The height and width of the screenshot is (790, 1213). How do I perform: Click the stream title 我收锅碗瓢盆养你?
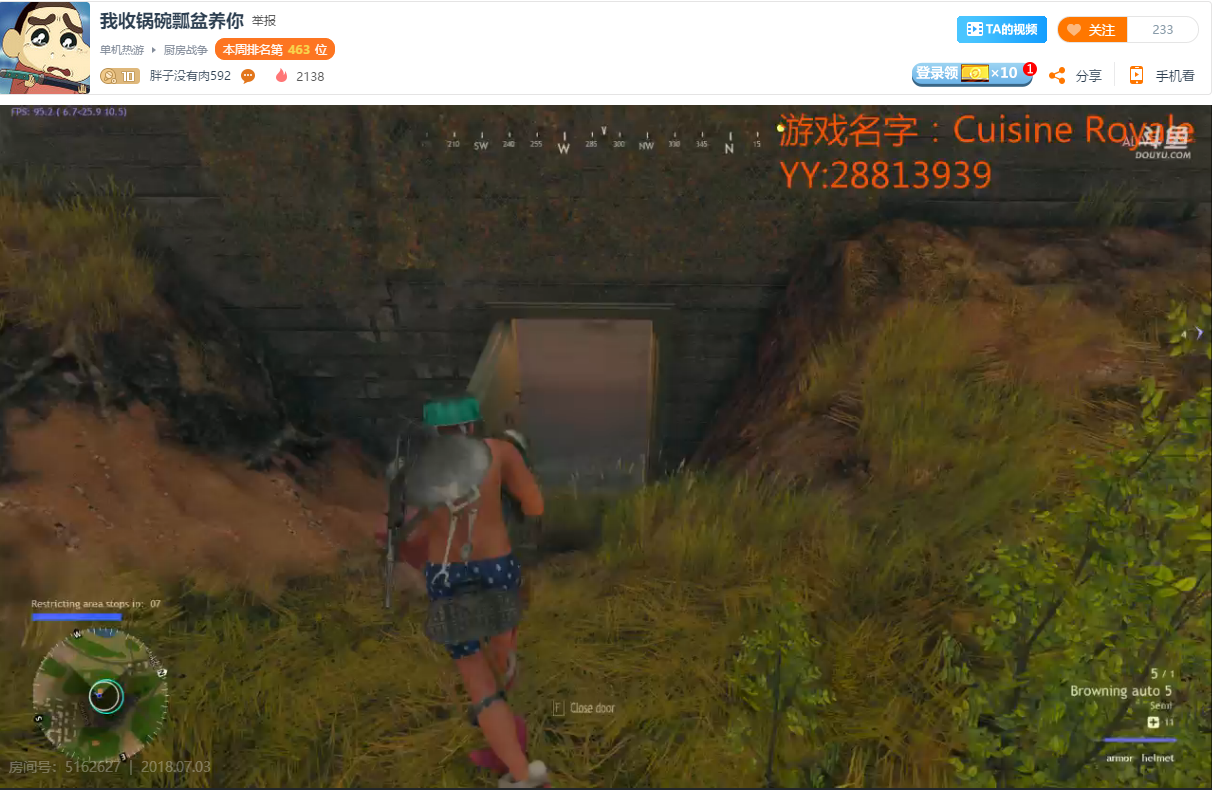coord(172,21)
